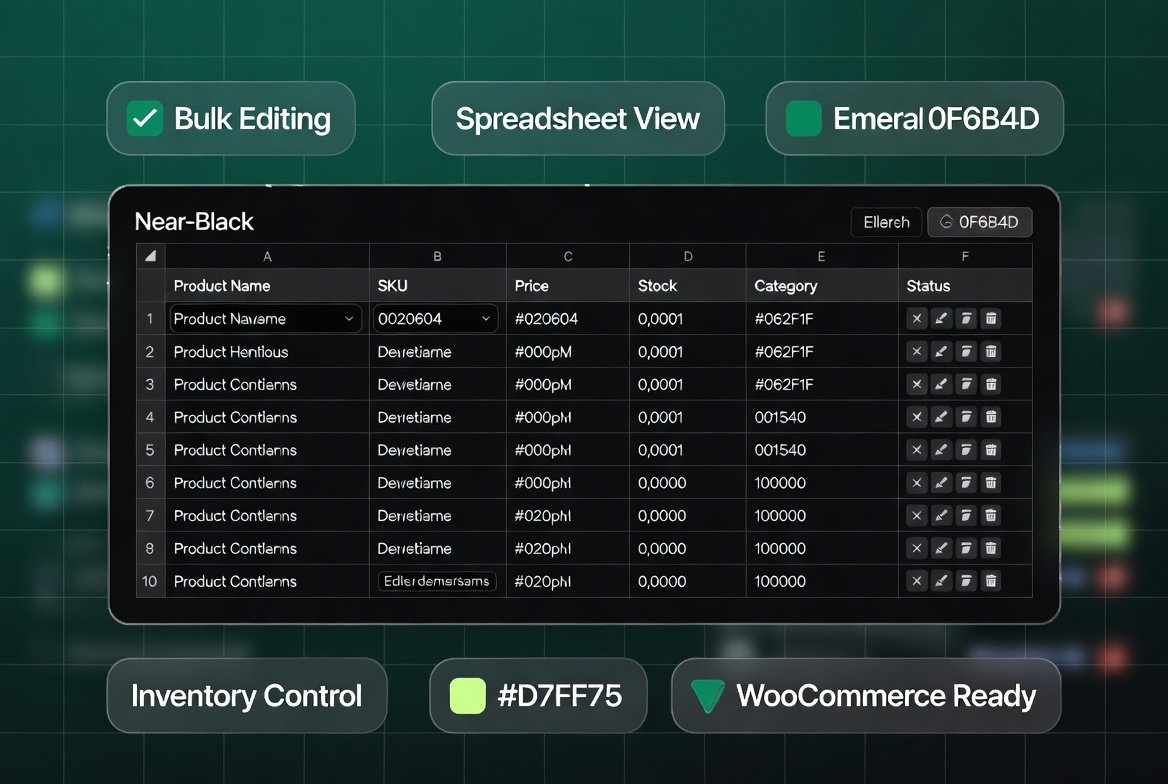Screen dimensions: 1168x784
Task: Pick the #D7FF75 lime swatch
Action: coord(468,696)
